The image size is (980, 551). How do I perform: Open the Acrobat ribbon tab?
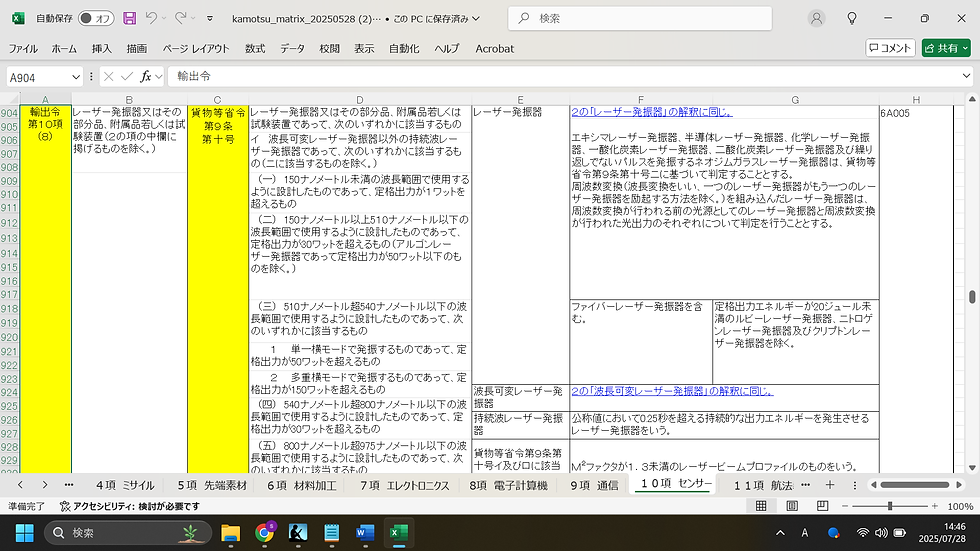[494, 49]
